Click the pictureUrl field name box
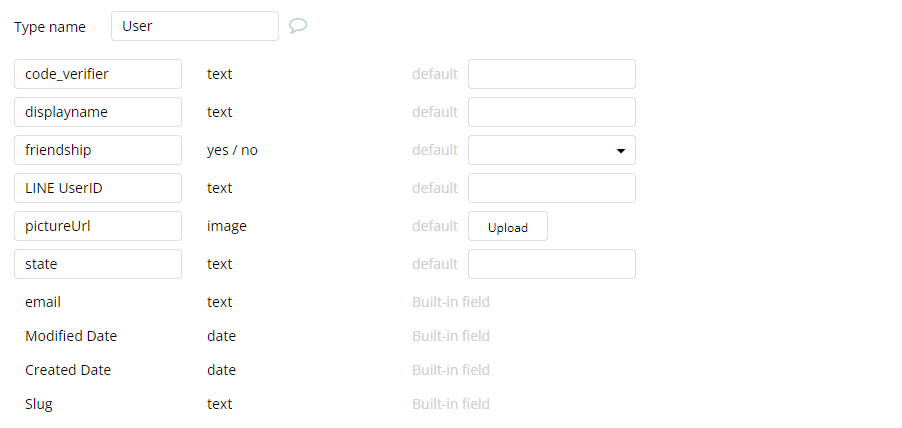This screenshot has height=428, width=902. (98, 226)
